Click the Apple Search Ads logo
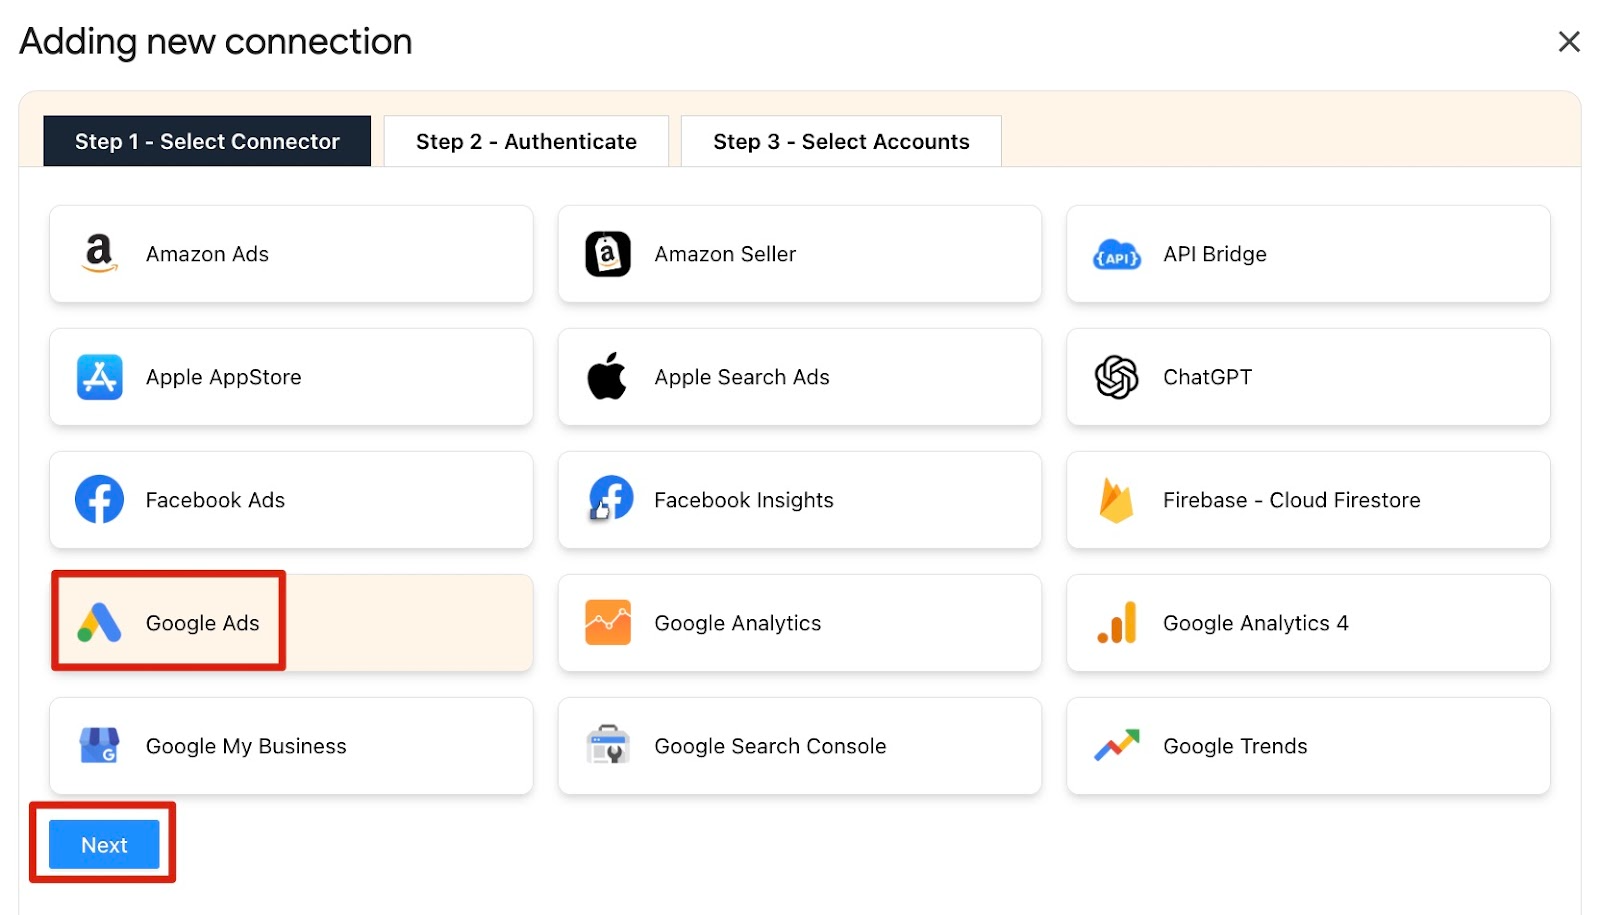 click(607, 377)
